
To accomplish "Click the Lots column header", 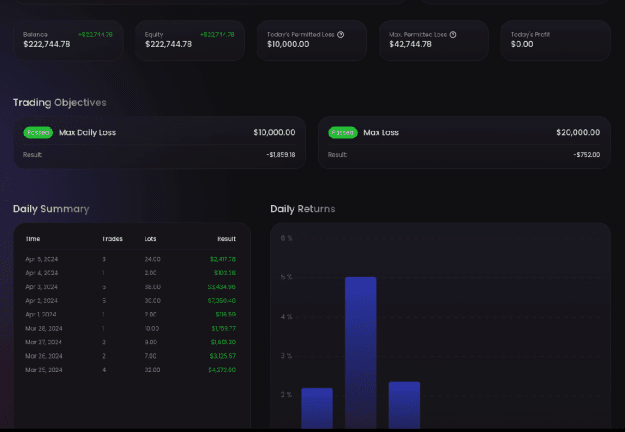I will coord(150,239).
